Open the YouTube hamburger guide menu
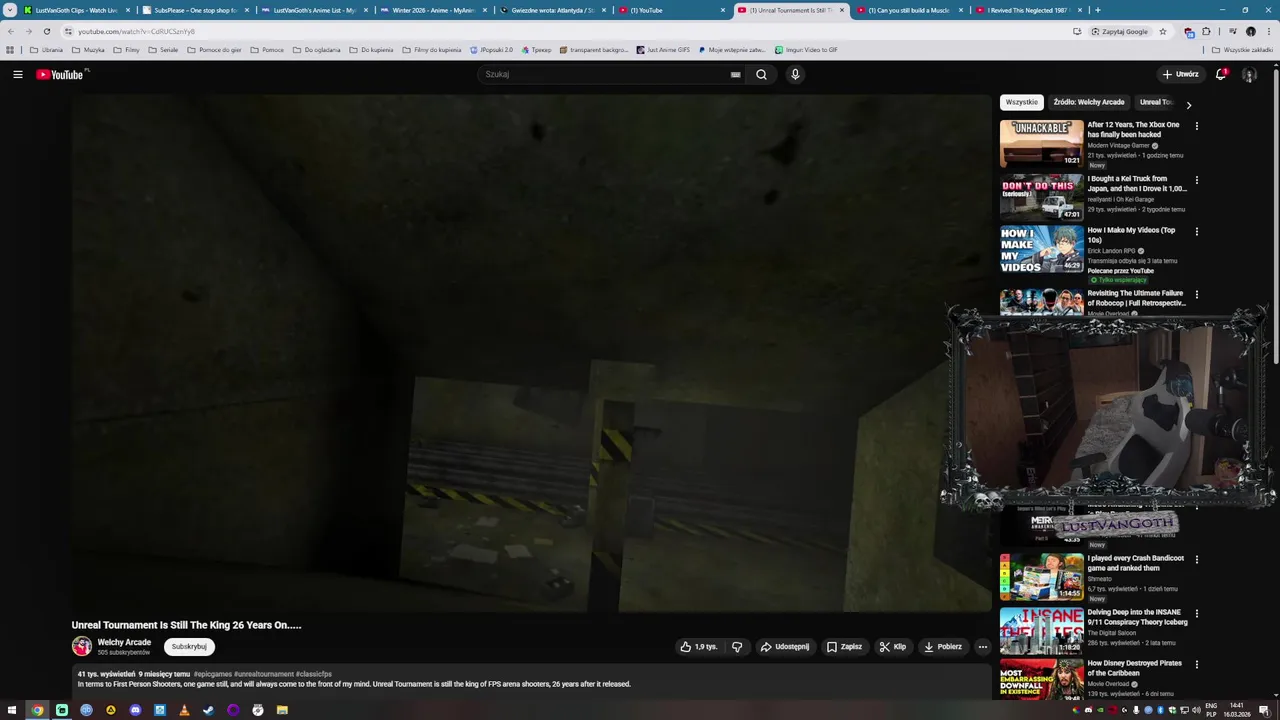Screen dimensions: 1280x720 tap(17, 74)
